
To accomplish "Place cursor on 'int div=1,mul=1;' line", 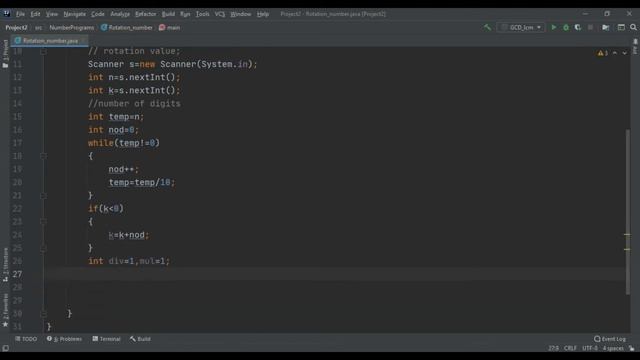I will tap(129, 261).
